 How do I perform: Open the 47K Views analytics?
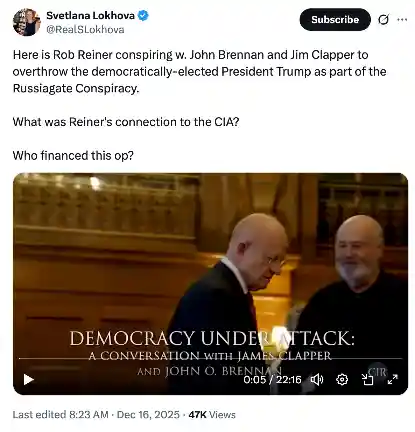click(x=212, y=415)
